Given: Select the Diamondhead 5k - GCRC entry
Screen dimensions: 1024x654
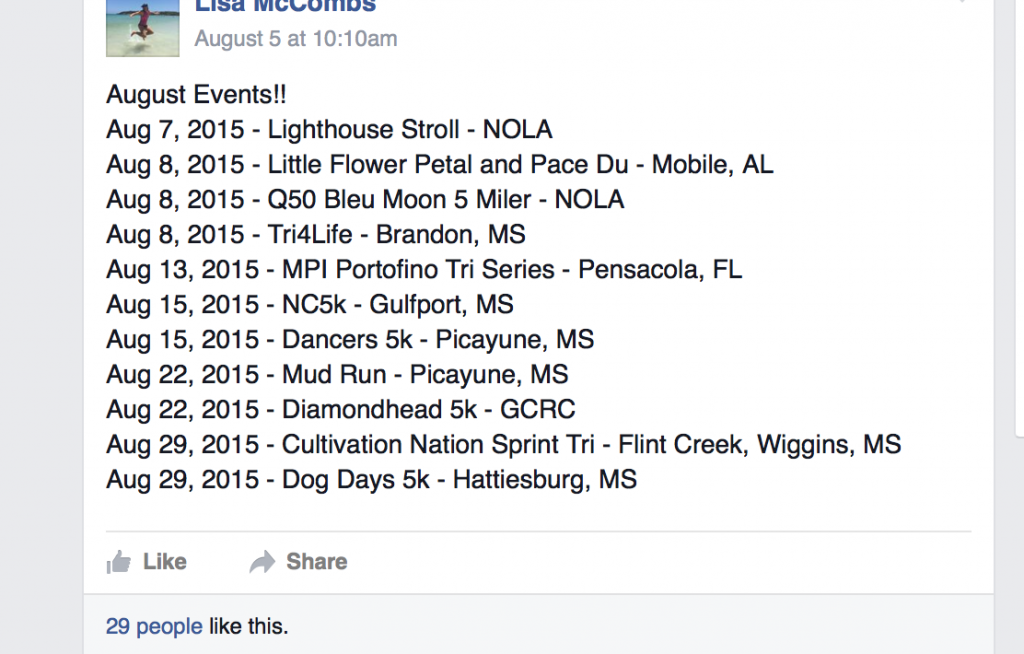Looking at the screenshot, I should coord(340,410).
